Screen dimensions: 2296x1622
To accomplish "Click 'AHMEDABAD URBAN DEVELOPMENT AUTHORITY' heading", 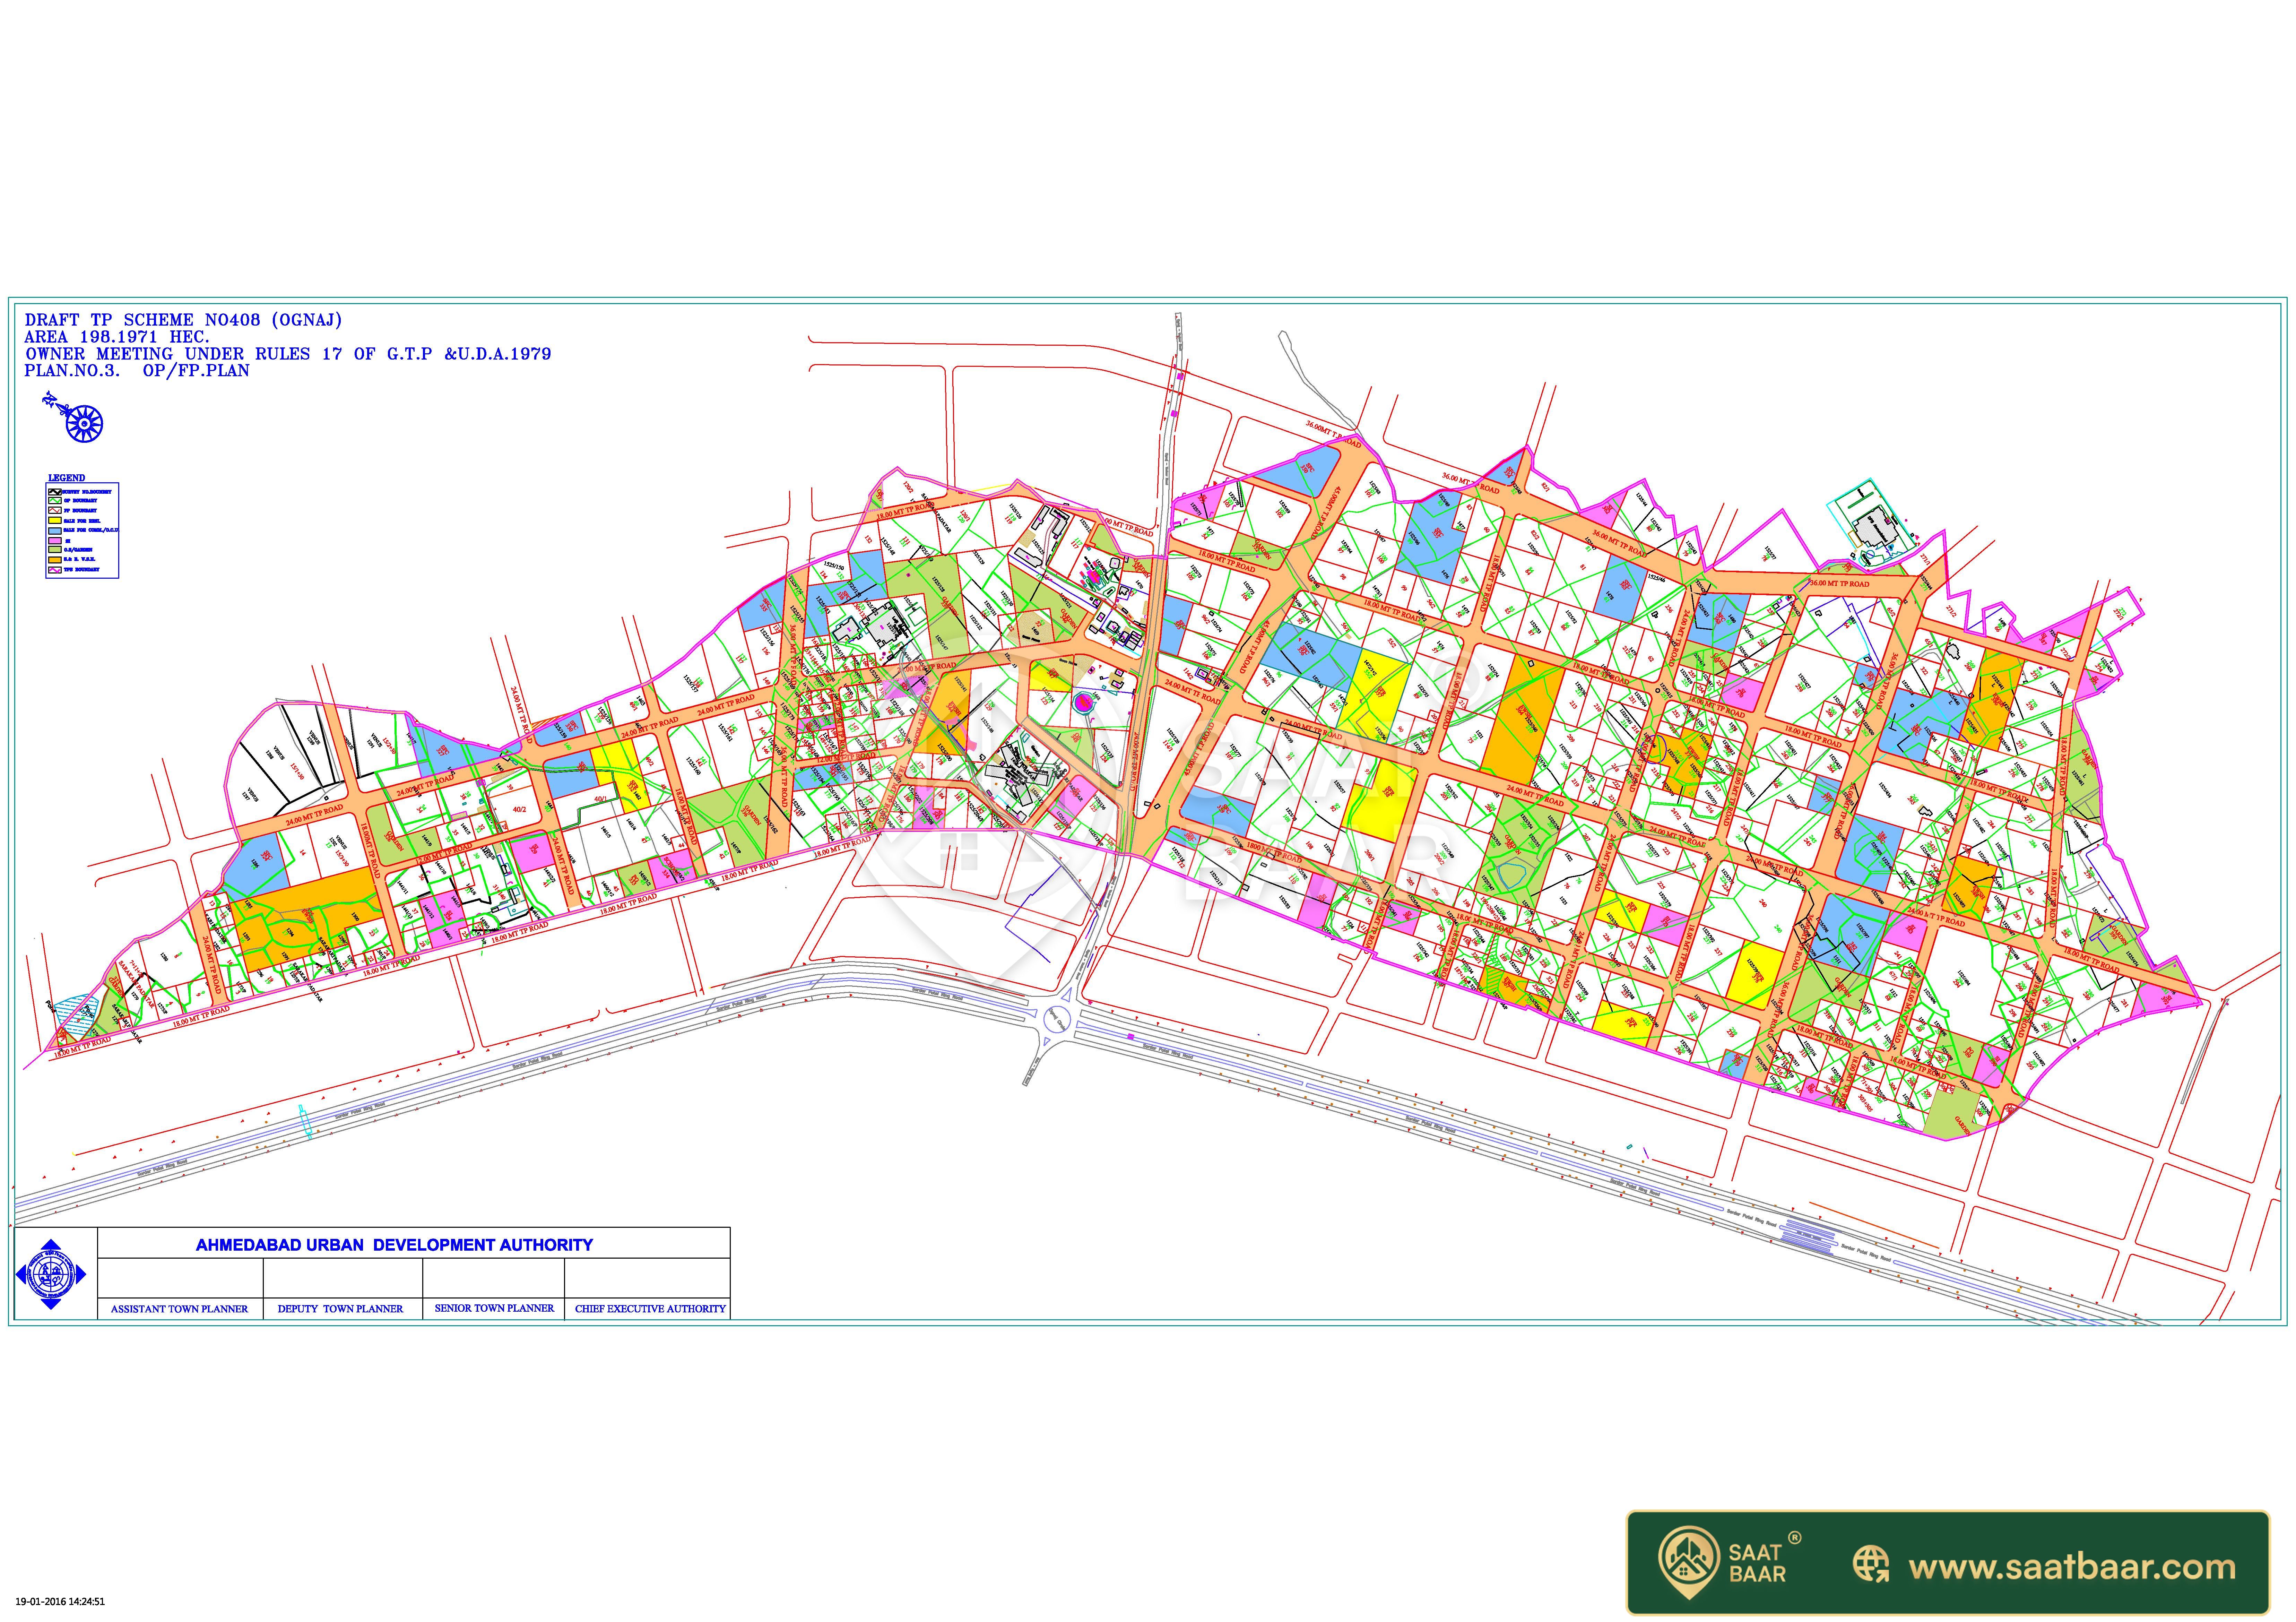I will [394, 1245].
